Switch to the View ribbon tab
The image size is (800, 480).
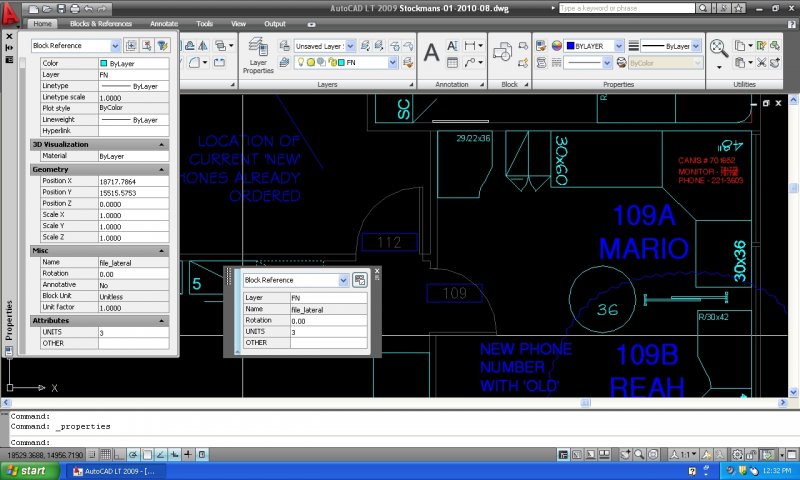coord(238,23)
